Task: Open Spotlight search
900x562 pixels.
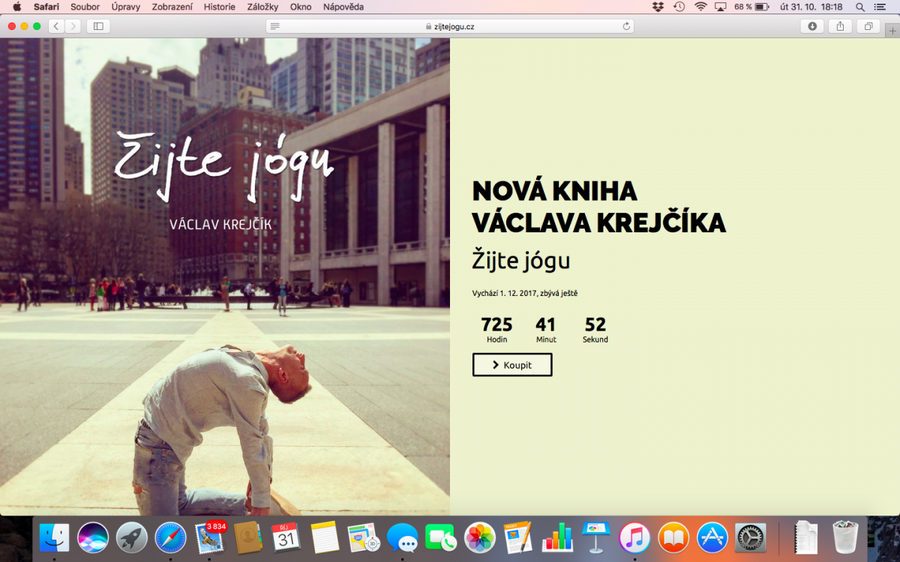Action: 860,7
